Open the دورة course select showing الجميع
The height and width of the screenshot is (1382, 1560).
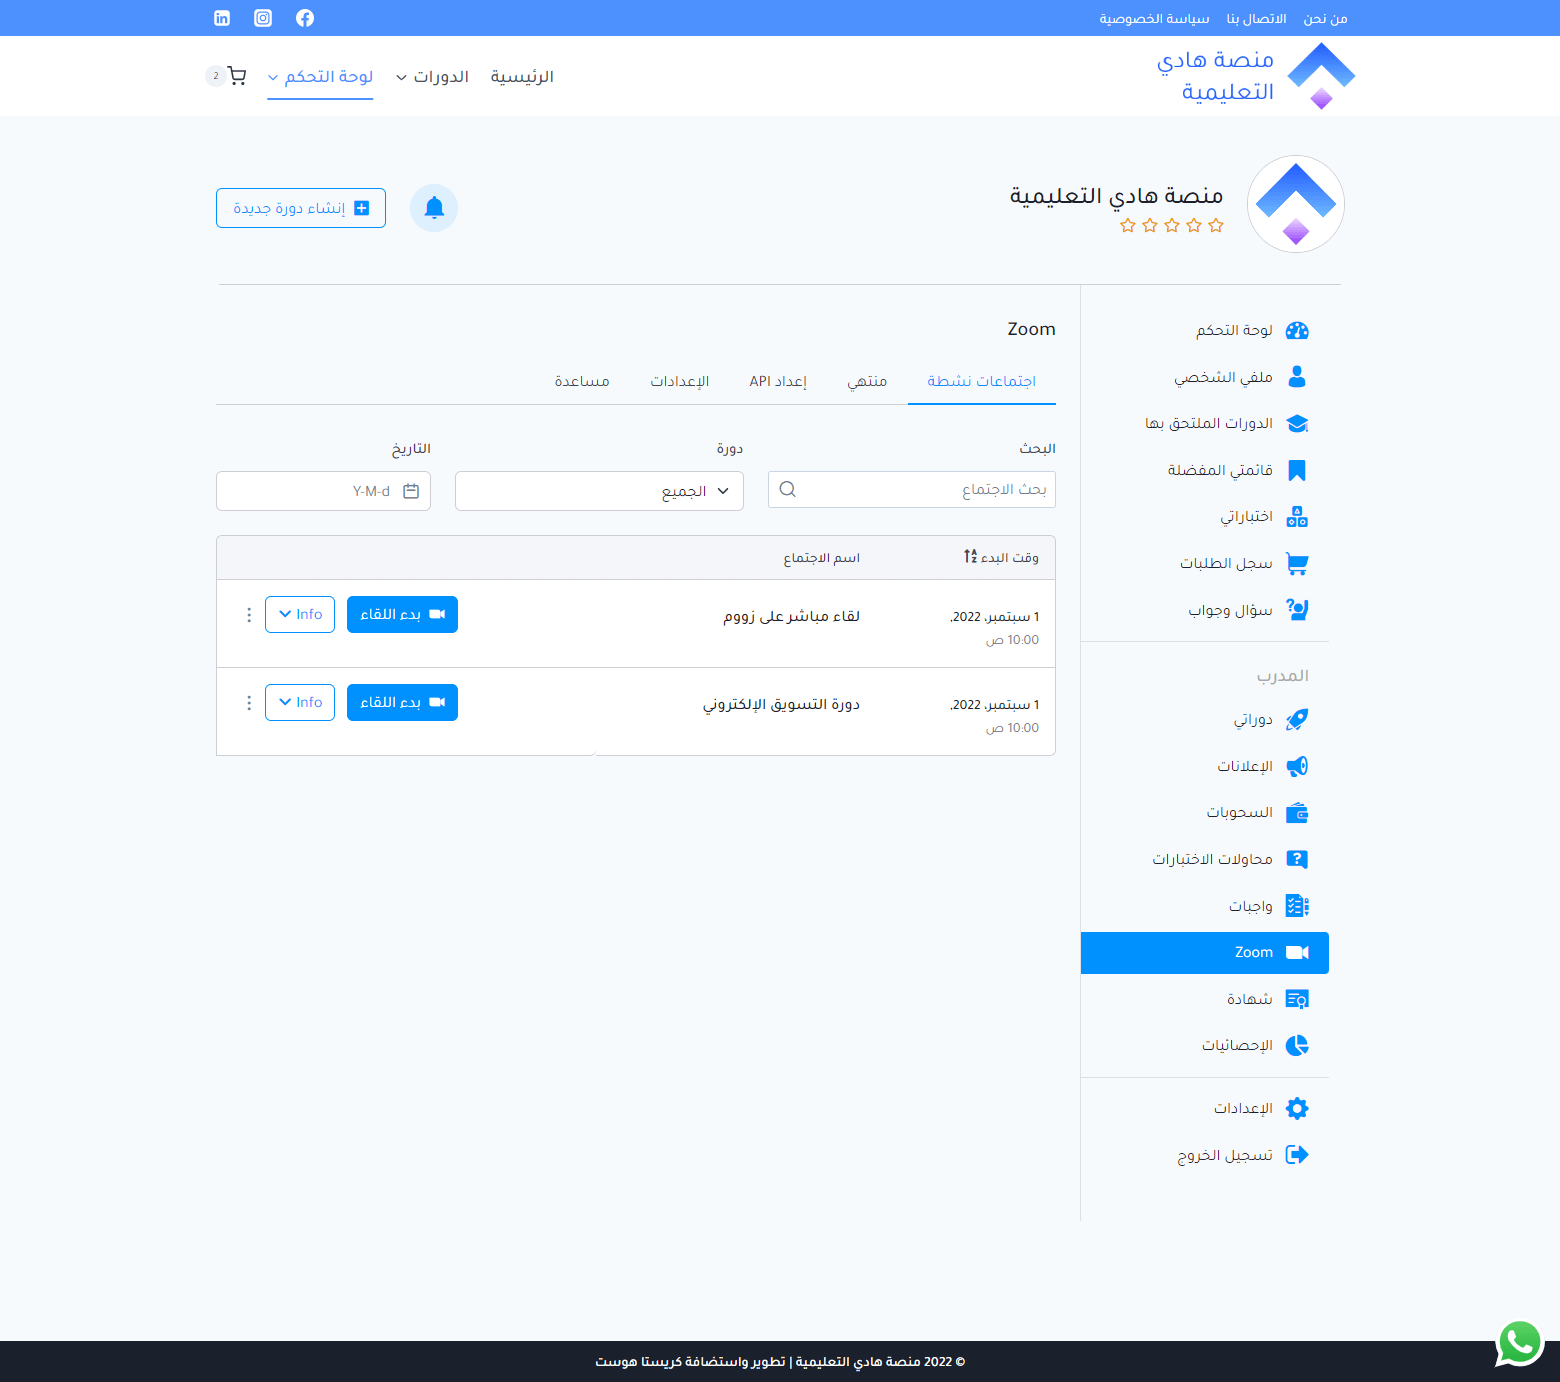pos(599,491)
